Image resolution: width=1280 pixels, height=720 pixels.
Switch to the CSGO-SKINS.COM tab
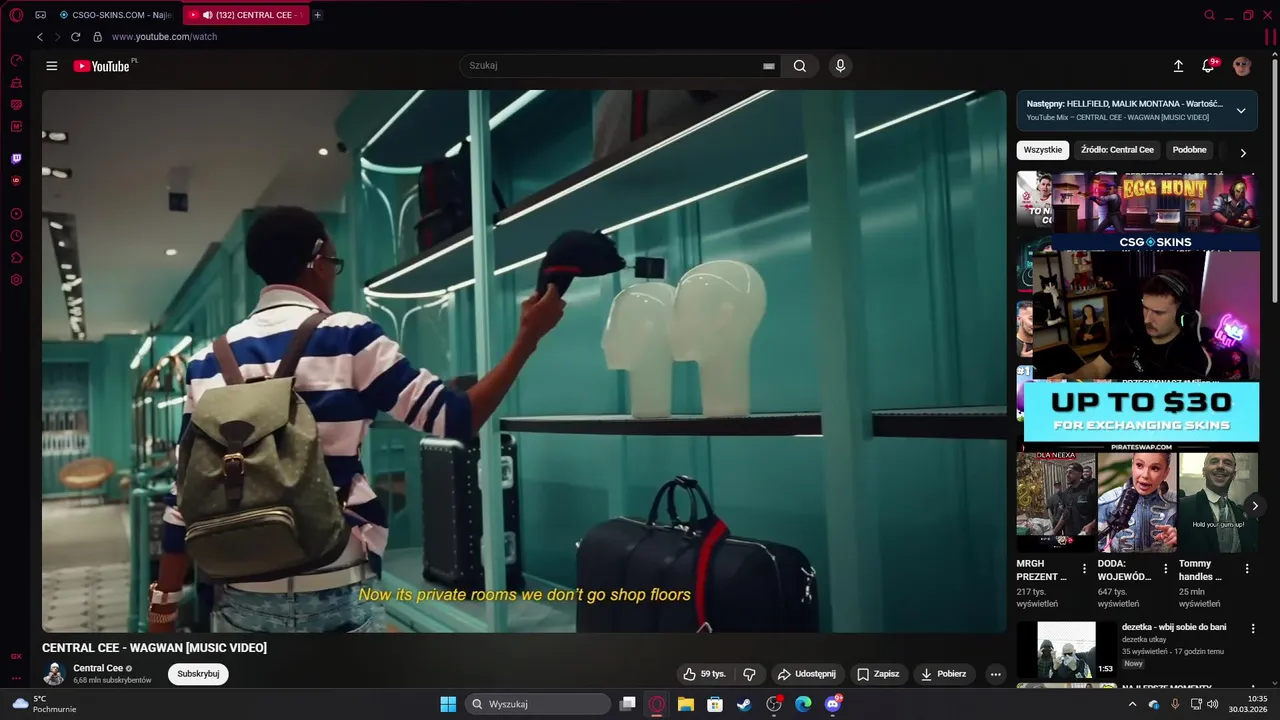(x=115, y=15)
